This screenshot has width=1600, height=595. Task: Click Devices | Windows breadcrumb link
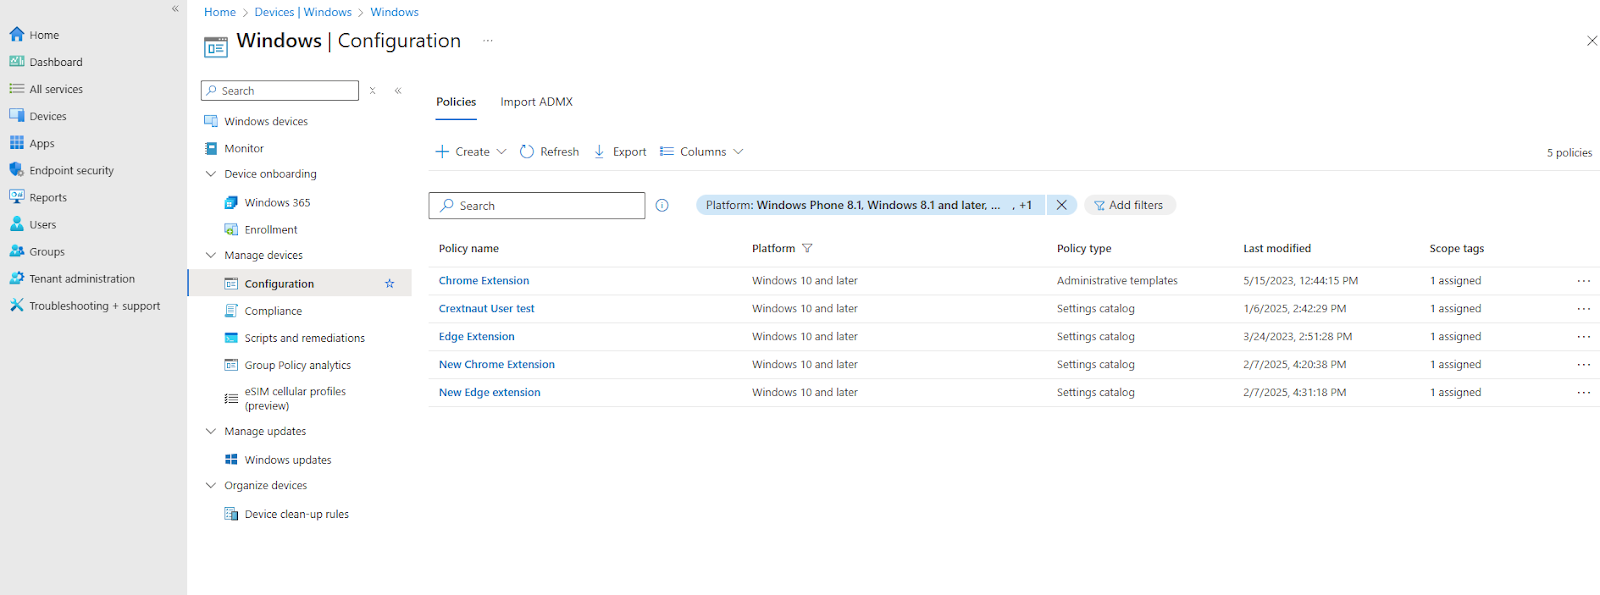click(x=303, y=12)
